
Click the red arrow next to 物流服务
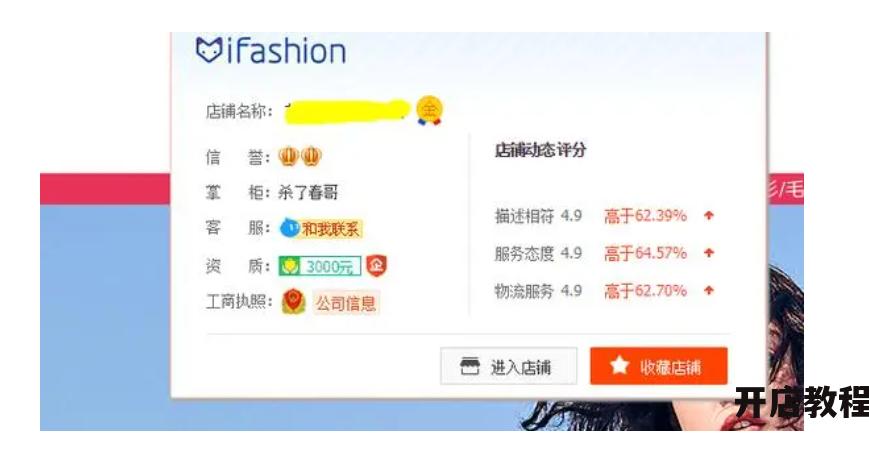[708, 290]
